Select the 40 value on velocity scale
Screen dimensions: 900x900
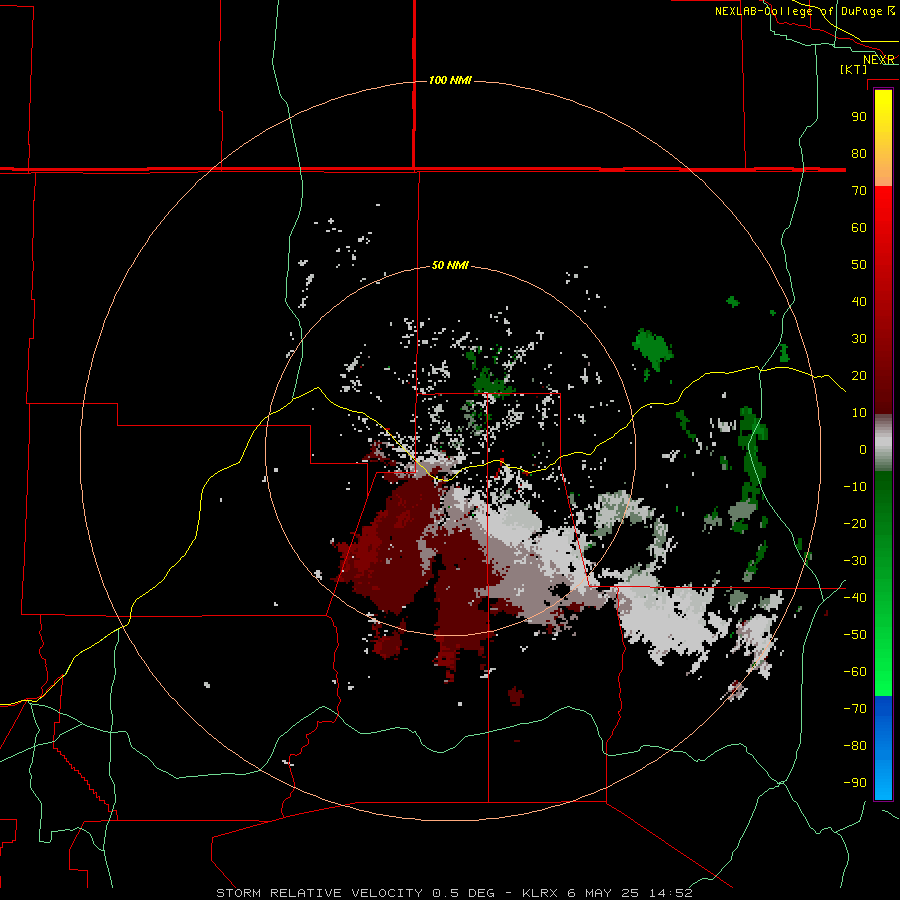[859, 301]
